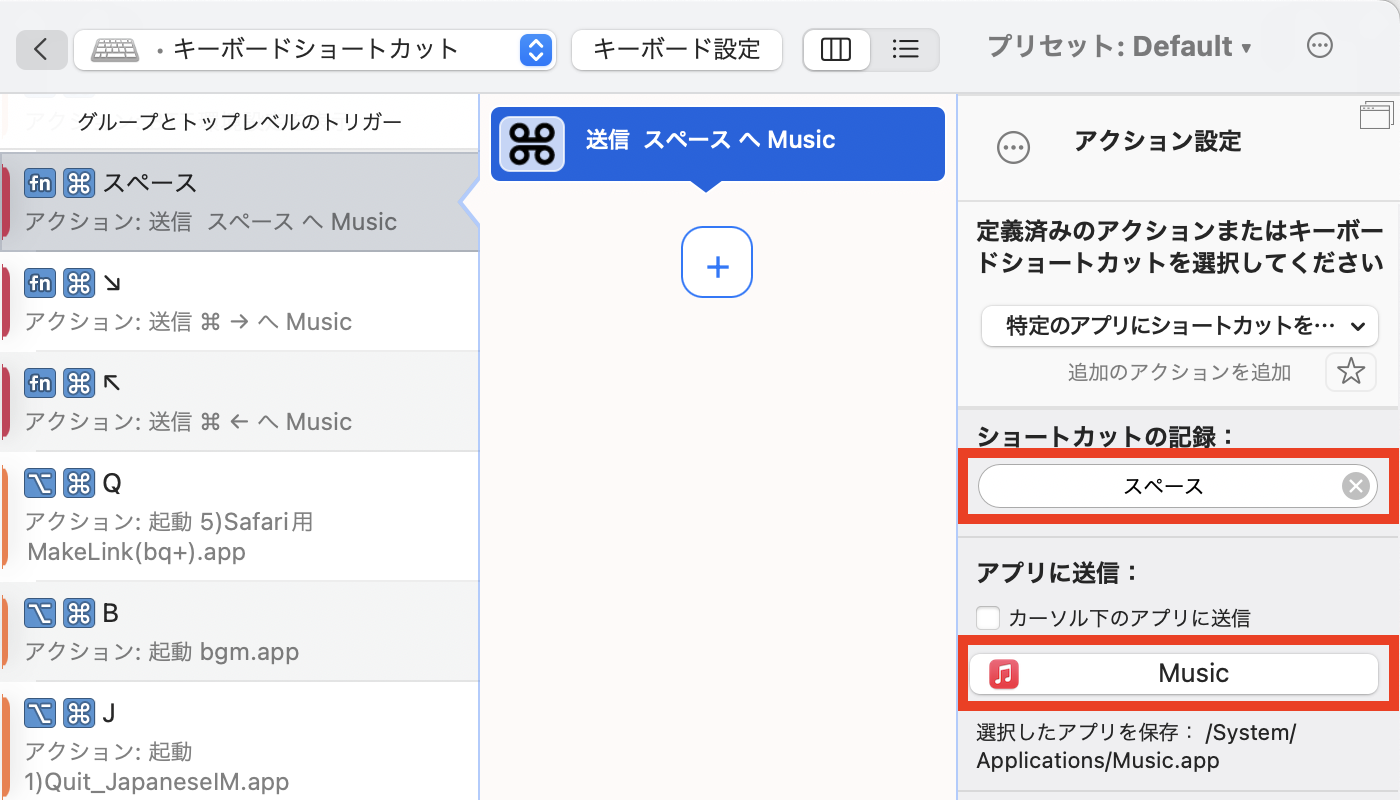
Task: Click the fn badge on the ↖ row
Action: 40,383
